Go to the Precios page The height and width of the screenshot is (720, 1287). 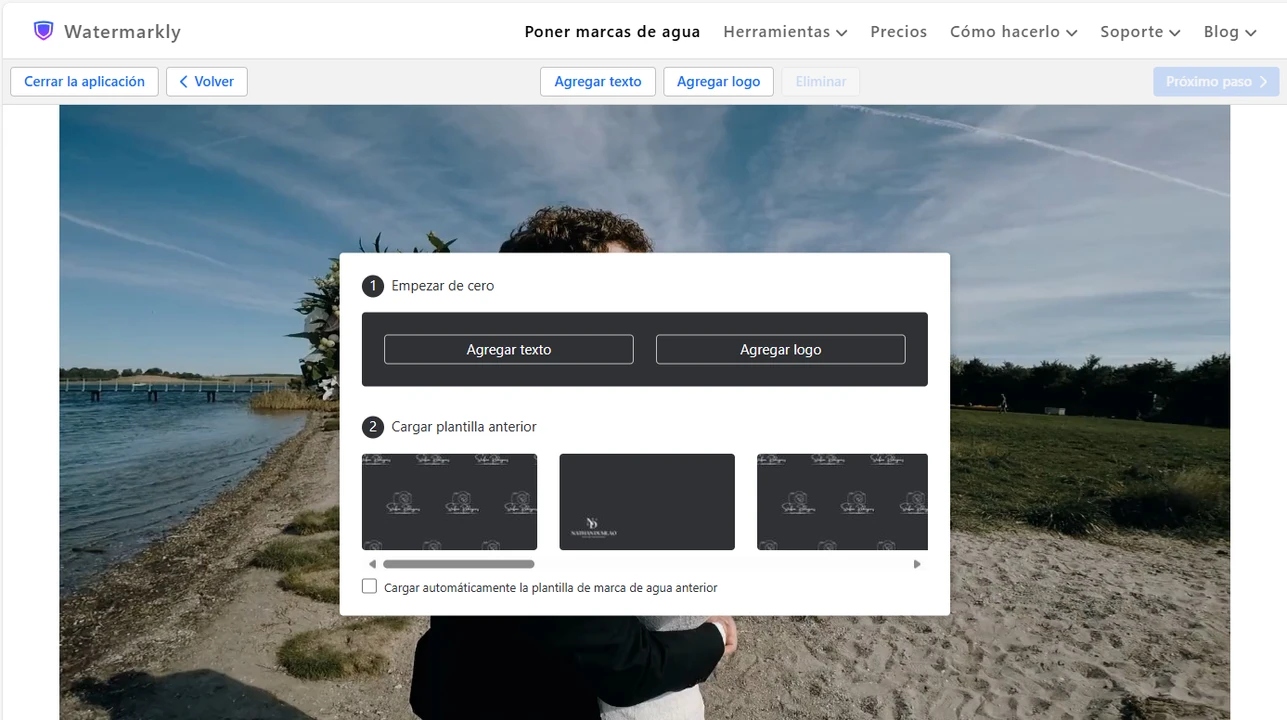[898, 32]
